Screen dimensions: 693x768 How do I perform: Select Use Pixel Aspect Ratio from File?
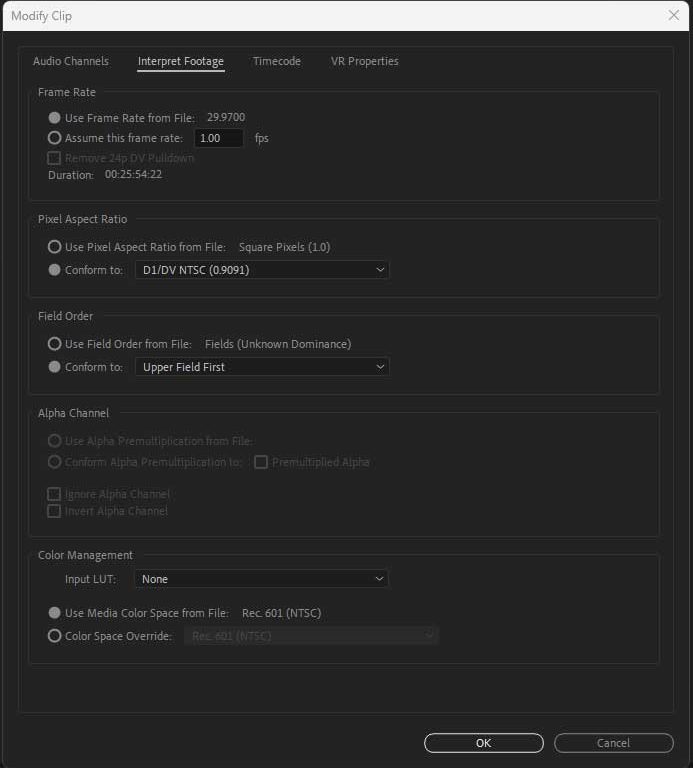55,246
